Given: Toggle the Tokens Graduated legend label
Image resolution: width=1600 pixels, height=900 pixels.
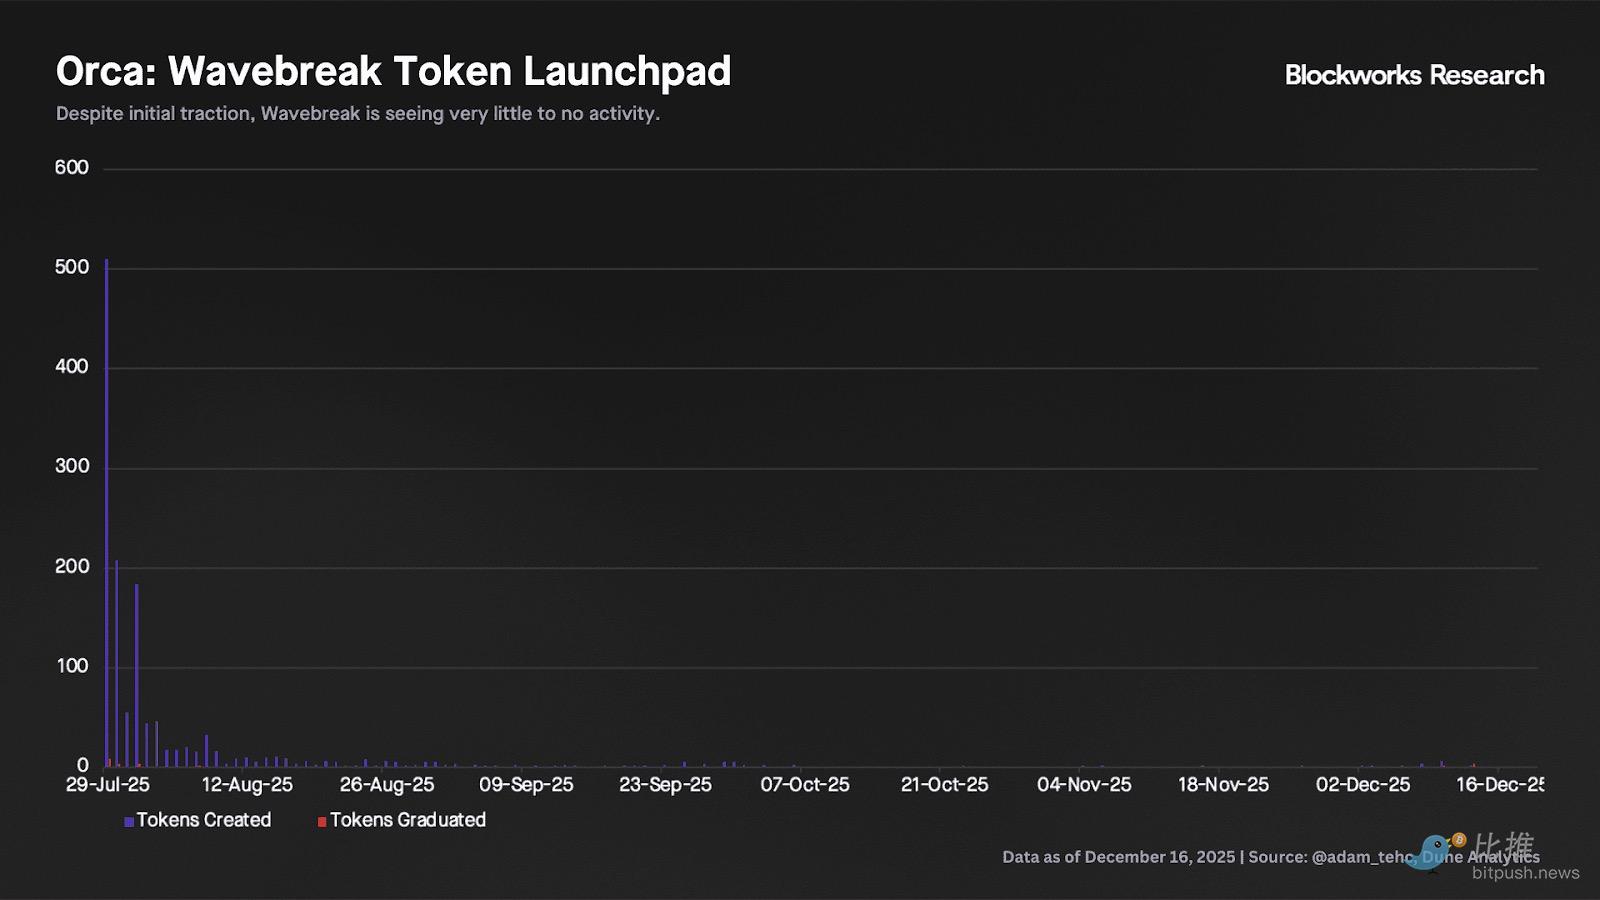Looking at the screenshot, I should click(408, 820).
